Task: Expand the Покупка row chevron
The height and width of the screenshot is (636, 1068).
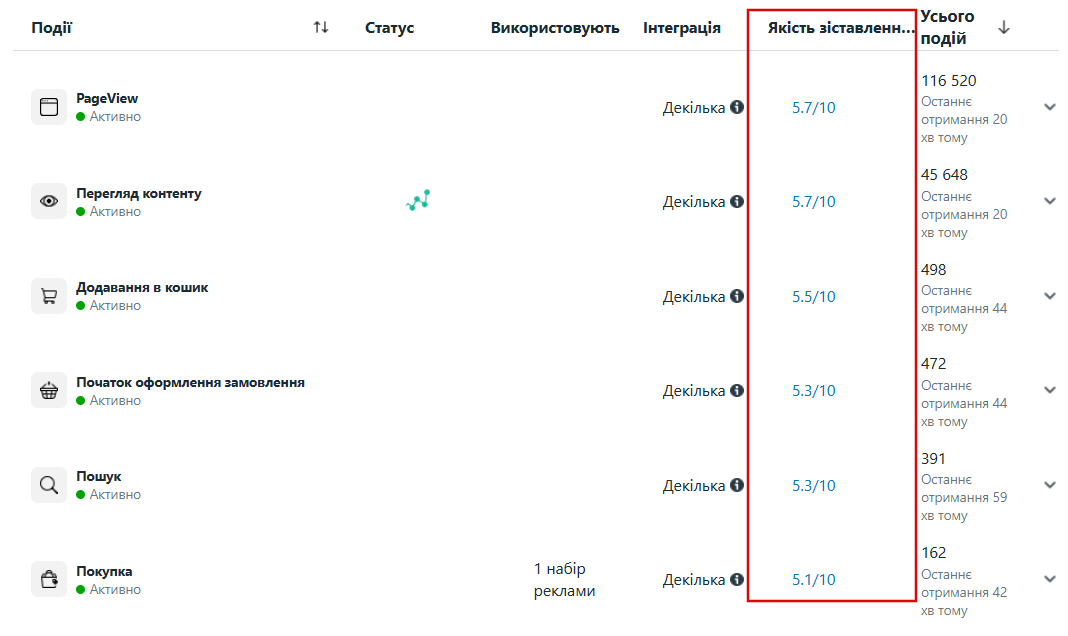Action: coord(1050,579)
